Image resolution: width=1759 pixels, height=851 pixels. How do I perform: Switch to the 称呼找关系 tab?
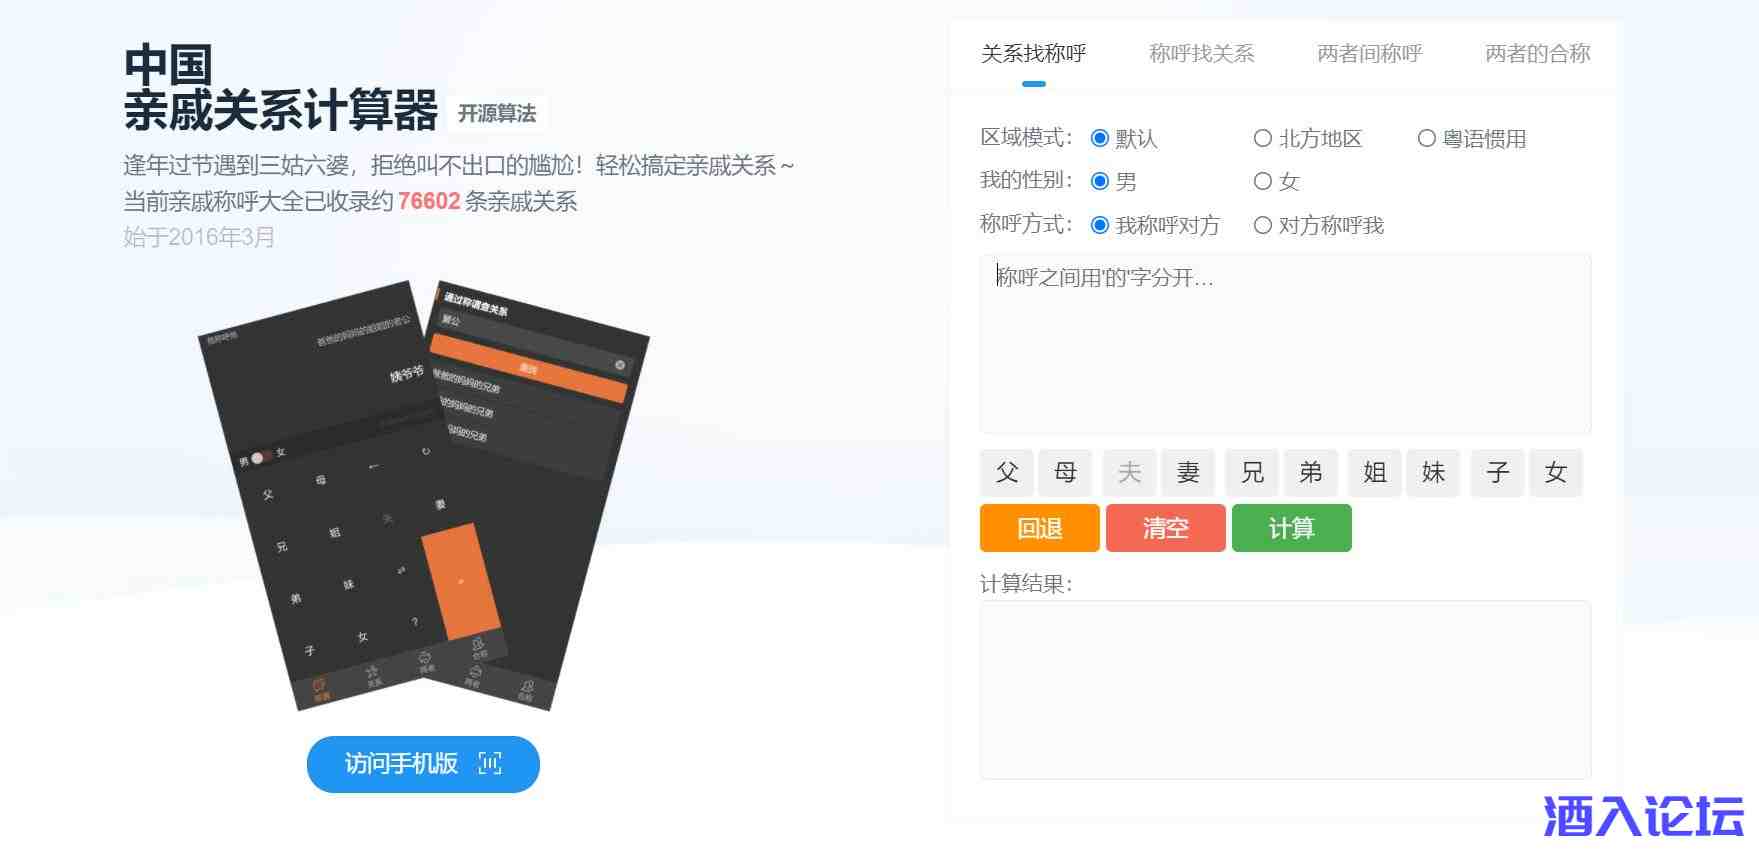click(1201, 54)
